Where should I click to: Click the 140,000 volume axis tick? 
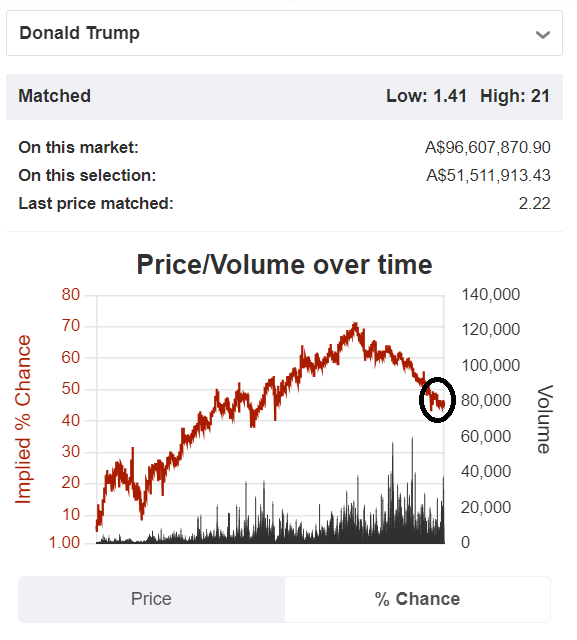click(x=490, y=294)
